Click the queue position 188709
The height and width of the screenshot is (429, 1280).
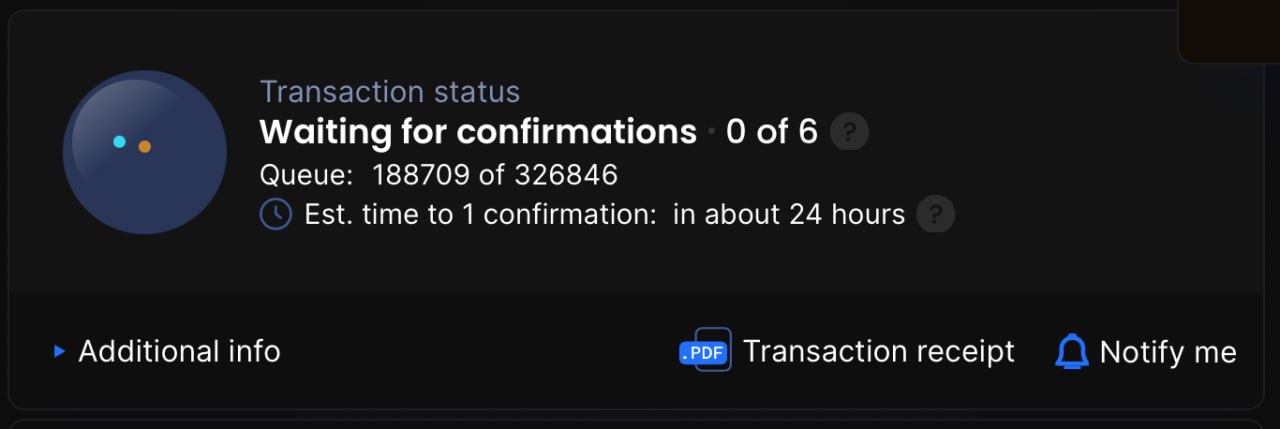pyautogui.click(x=420, y=175)
